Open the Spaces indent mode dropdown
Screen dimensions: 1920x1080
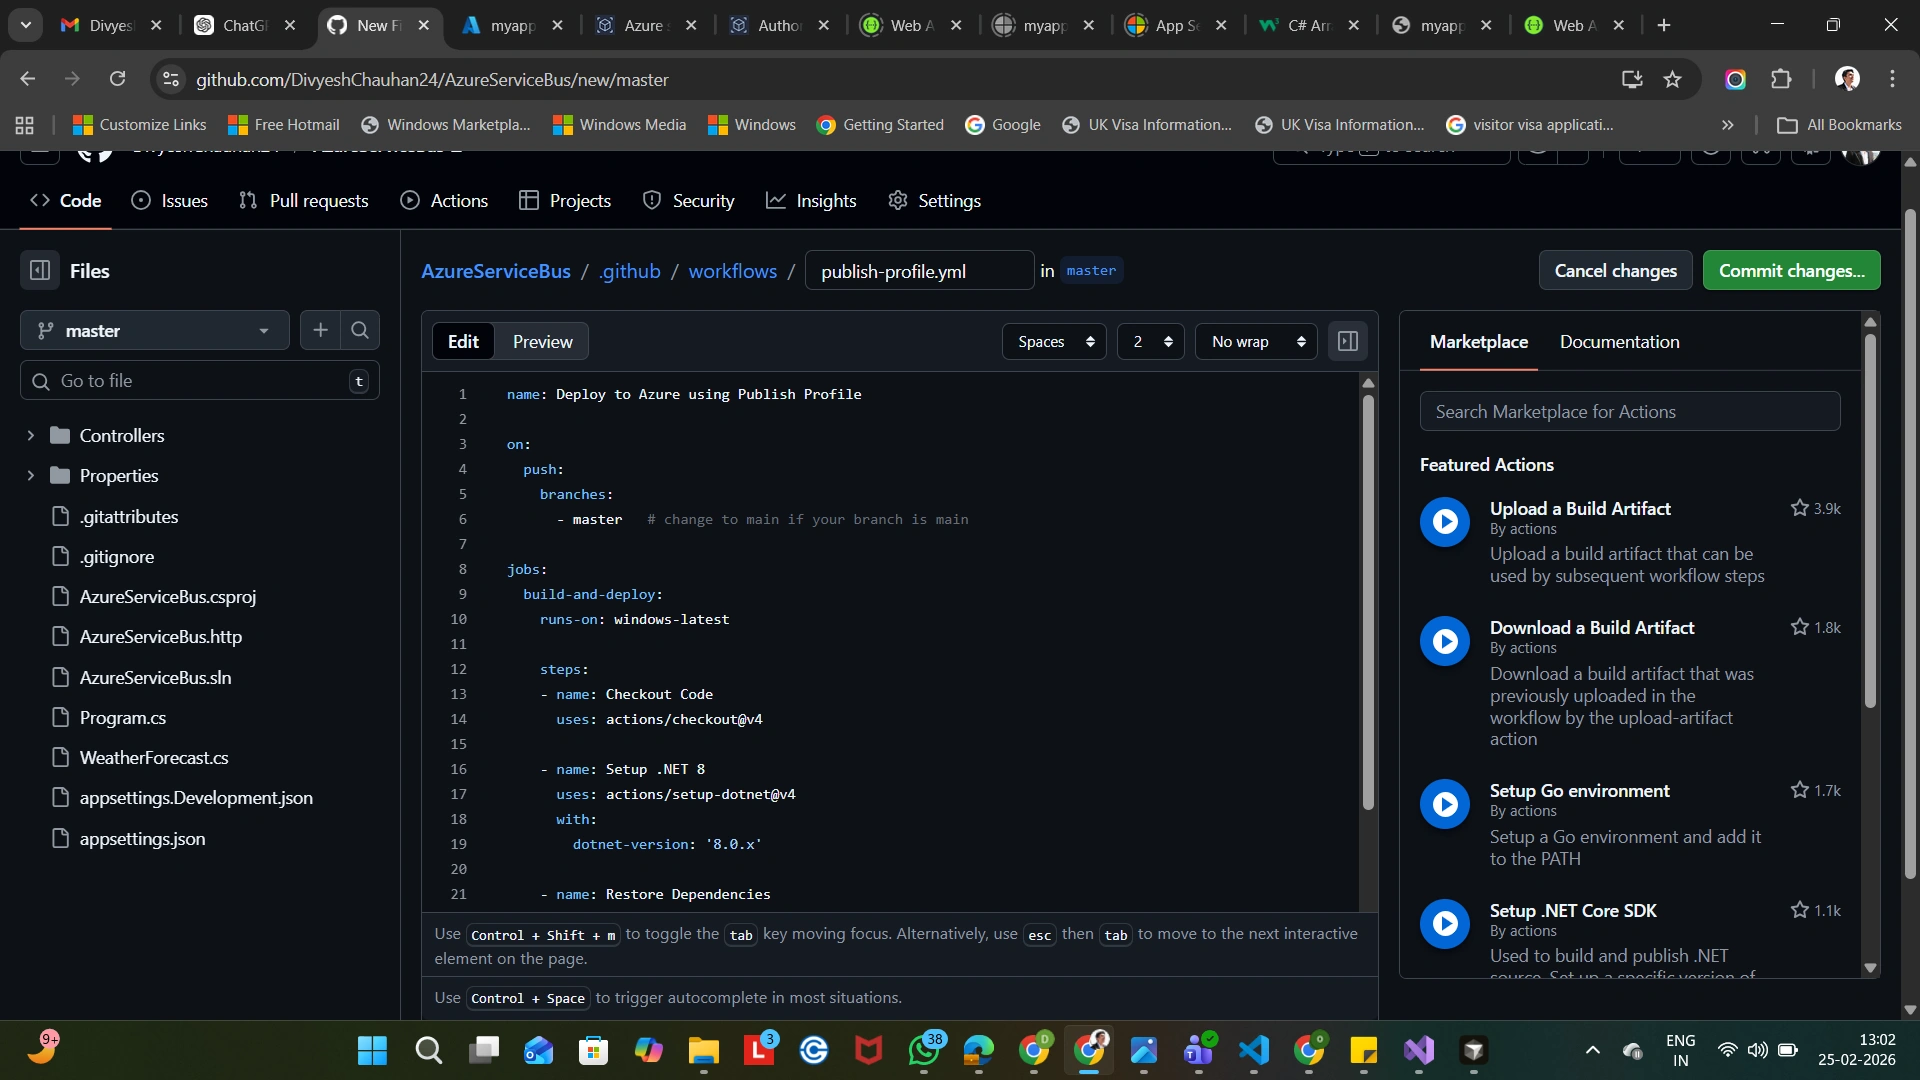click(x=1054, y=342)
